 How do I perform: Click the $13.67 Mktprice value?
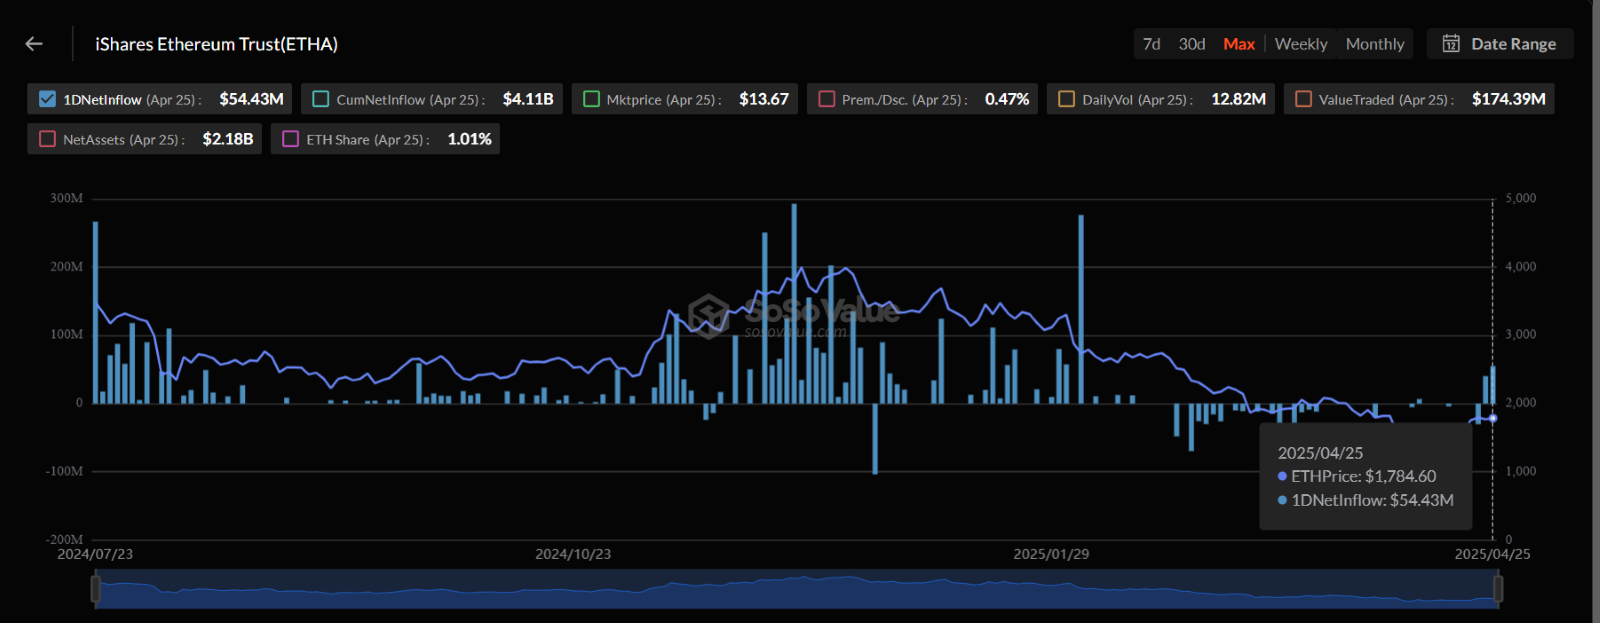(764, 99)
